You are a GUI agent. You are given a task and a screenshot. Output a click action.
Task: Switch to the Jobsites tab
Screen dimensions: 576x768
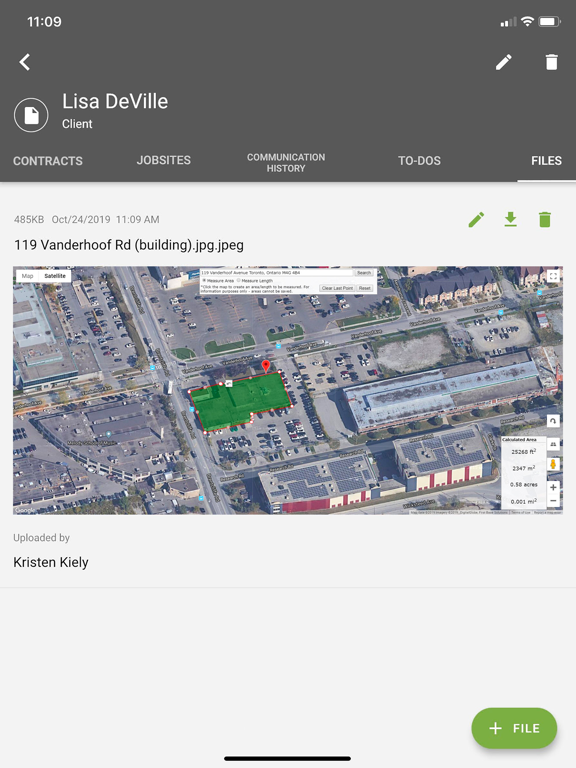(164, 161)
